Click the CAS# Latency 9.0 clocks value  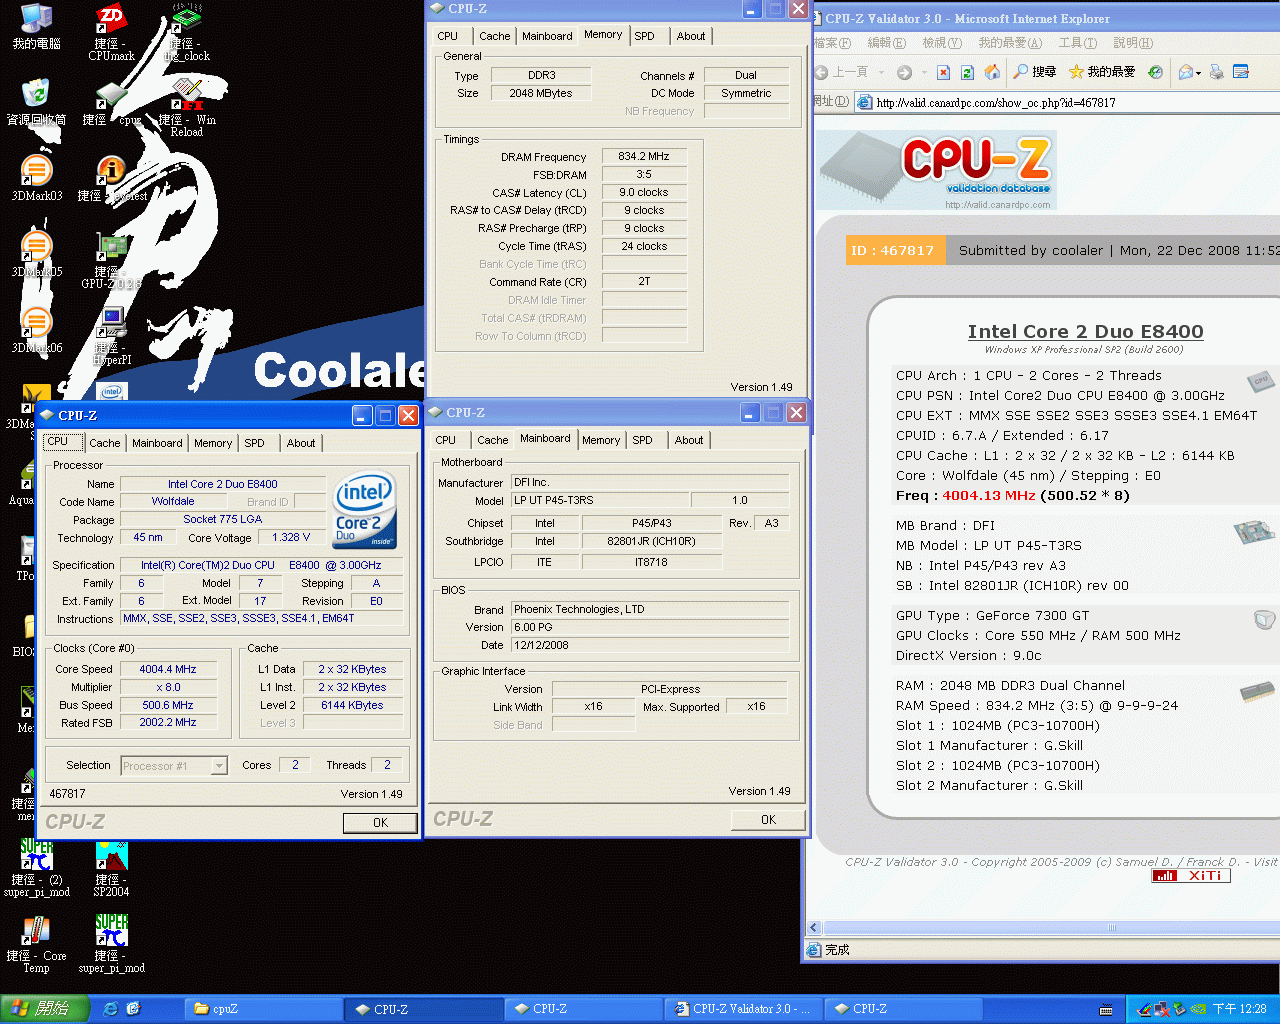click(x=644, y=192)
